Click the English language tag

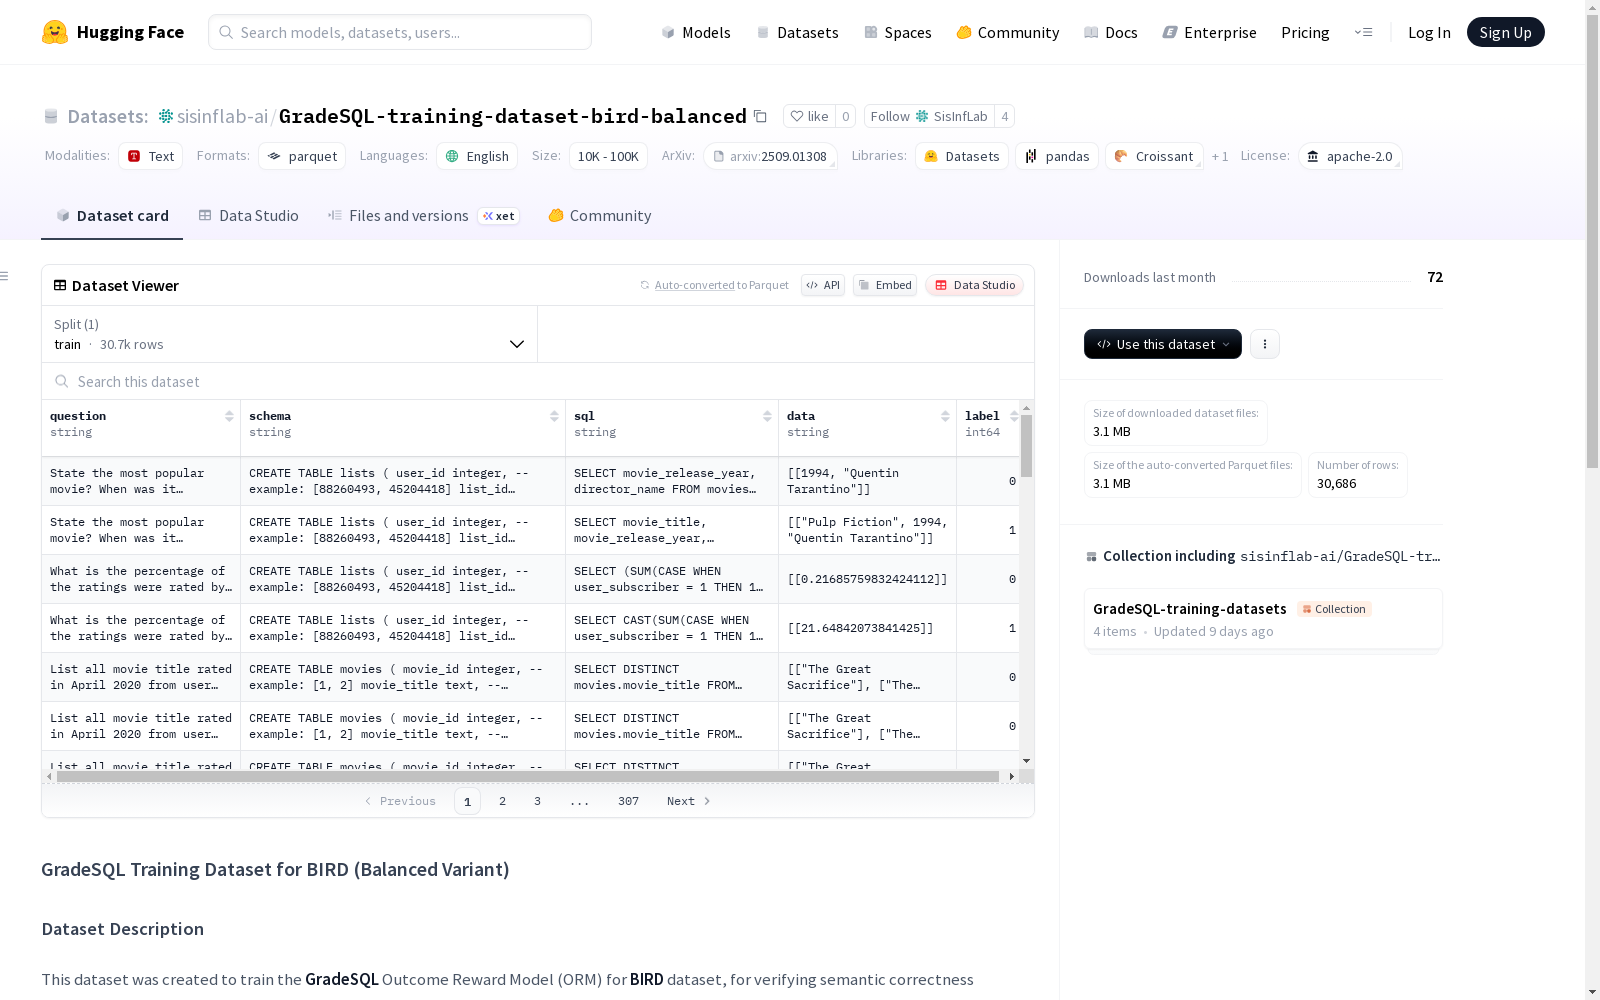477,156
